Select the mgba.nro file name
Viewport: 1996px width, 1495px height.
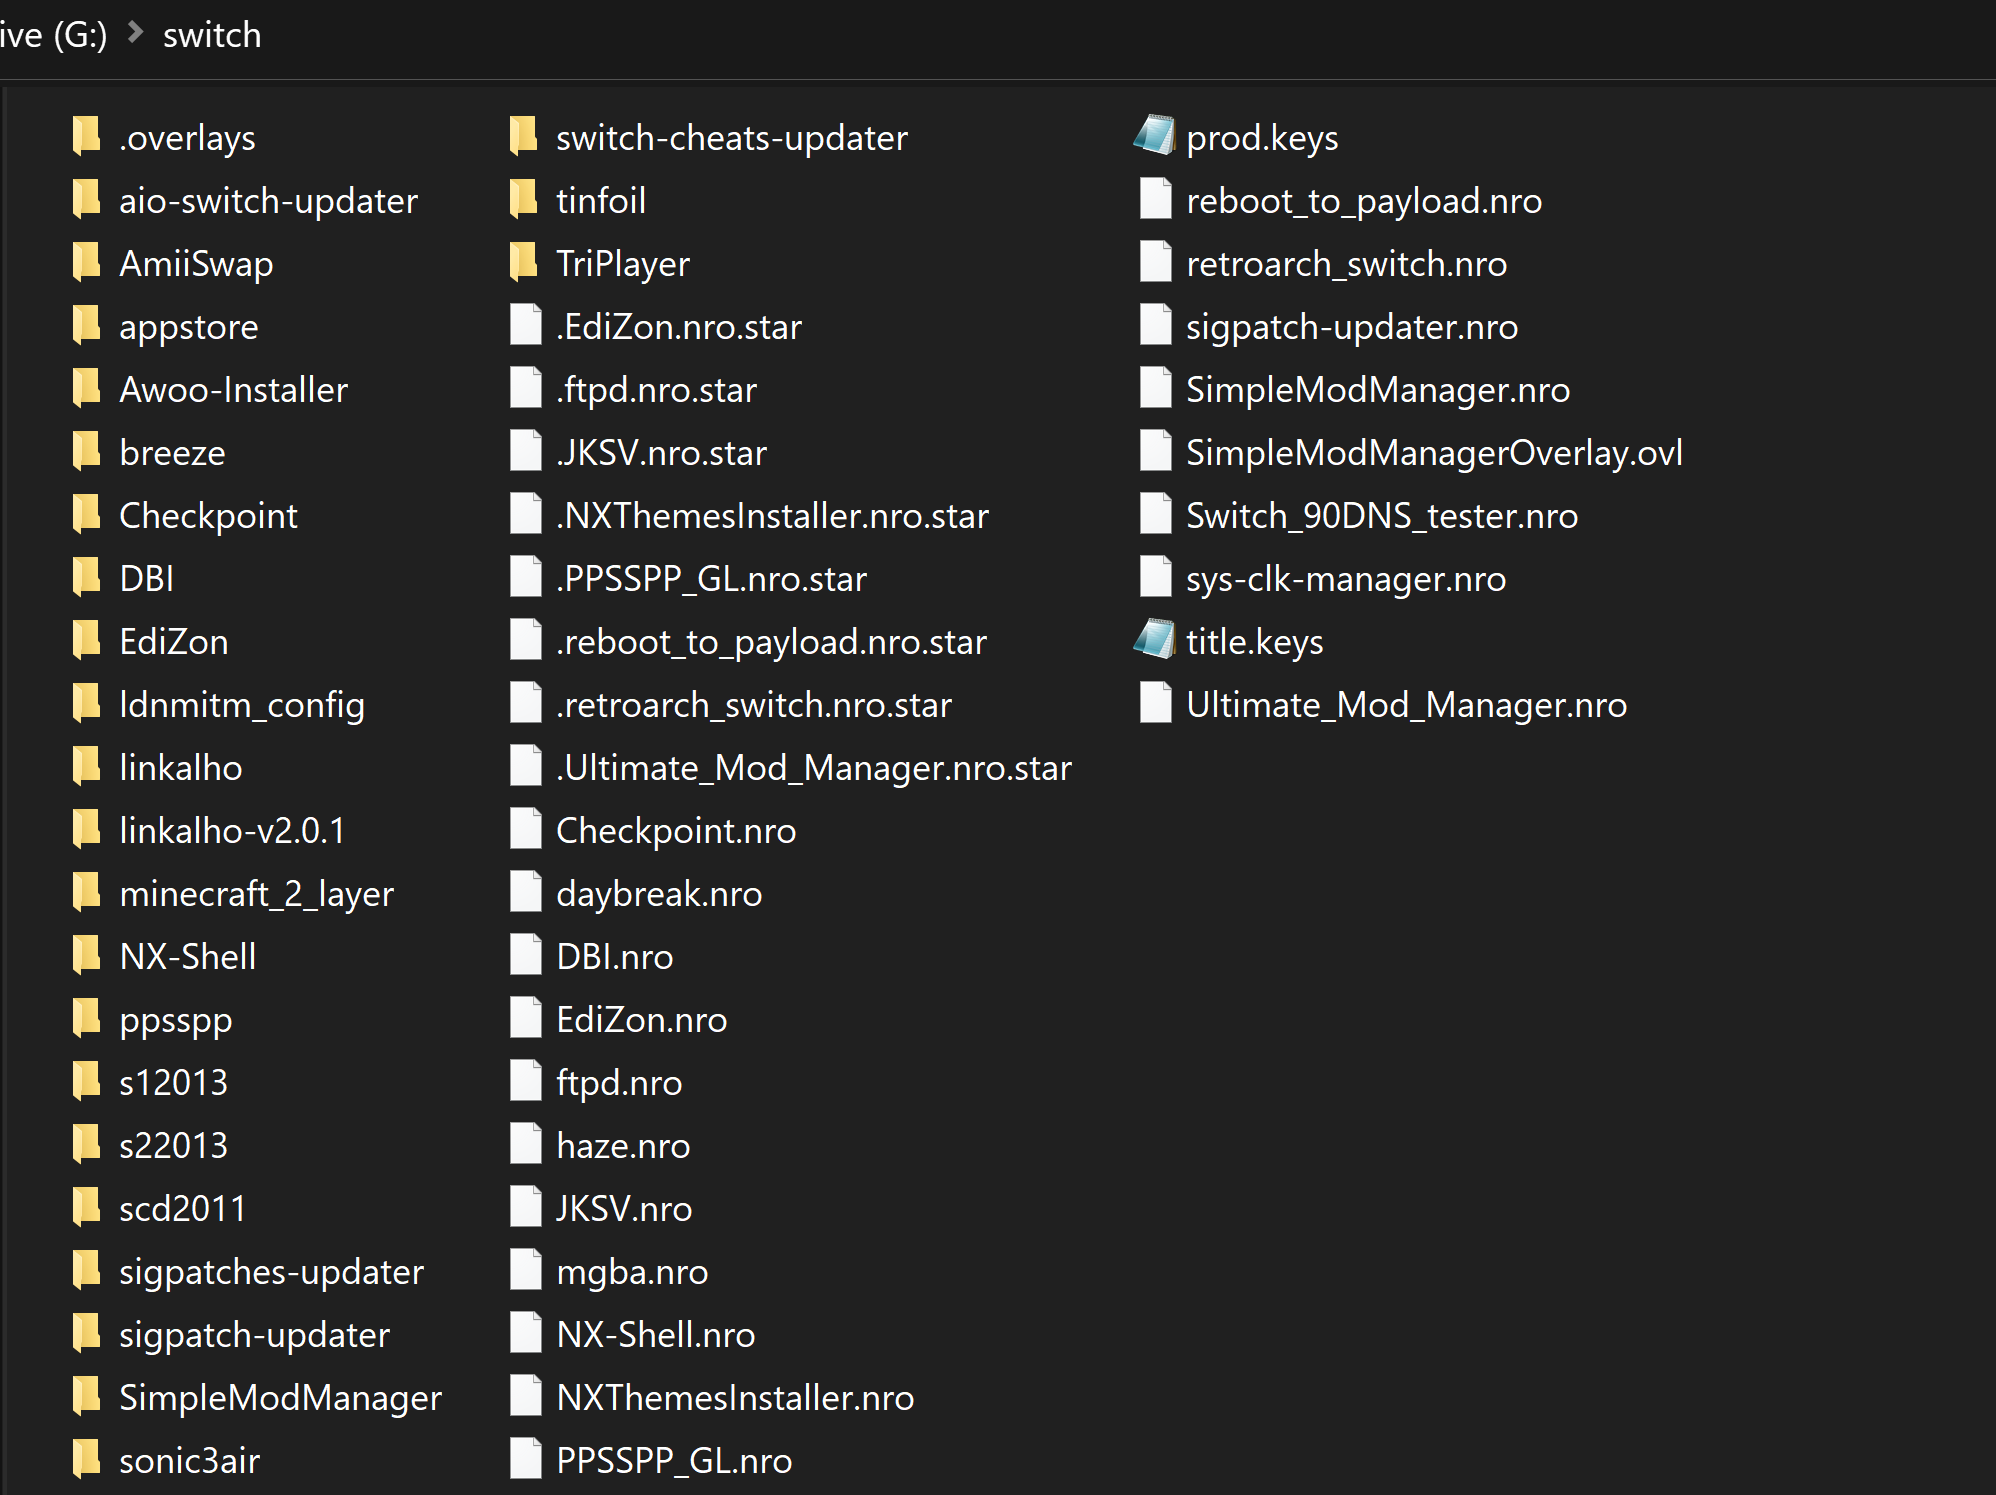coord(632,1272)
